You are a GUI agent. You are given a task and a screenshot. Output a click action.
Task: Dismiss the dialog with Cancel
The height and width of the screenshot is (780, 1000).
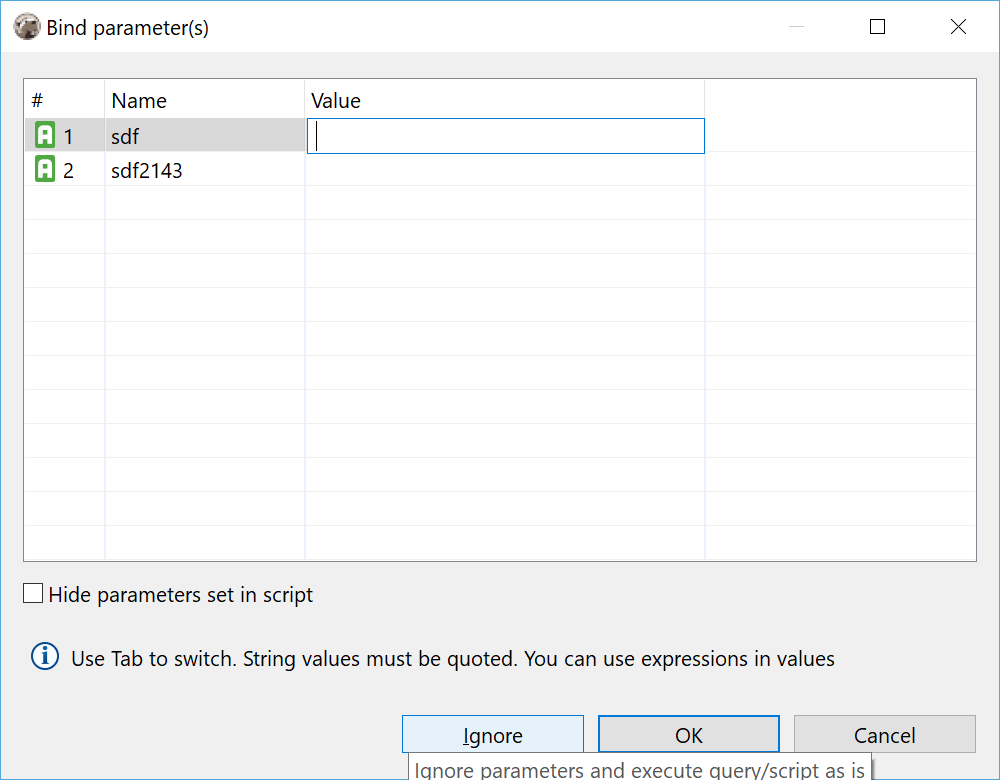point(884,734)
